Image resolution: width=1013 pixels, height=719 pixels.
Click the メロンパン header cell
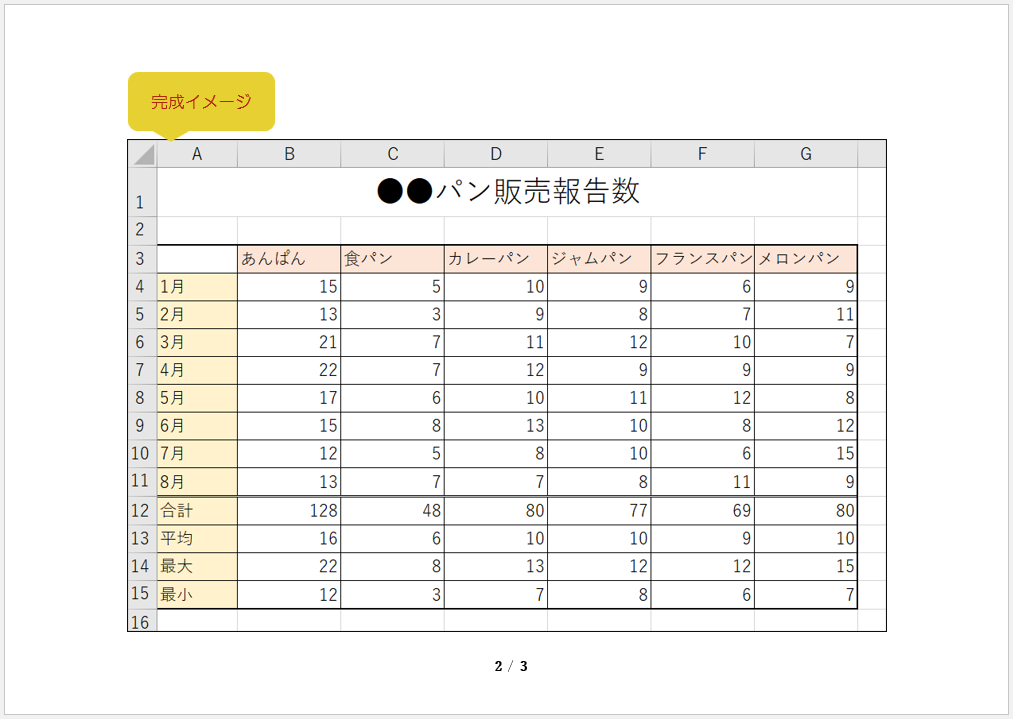point(806,259)
